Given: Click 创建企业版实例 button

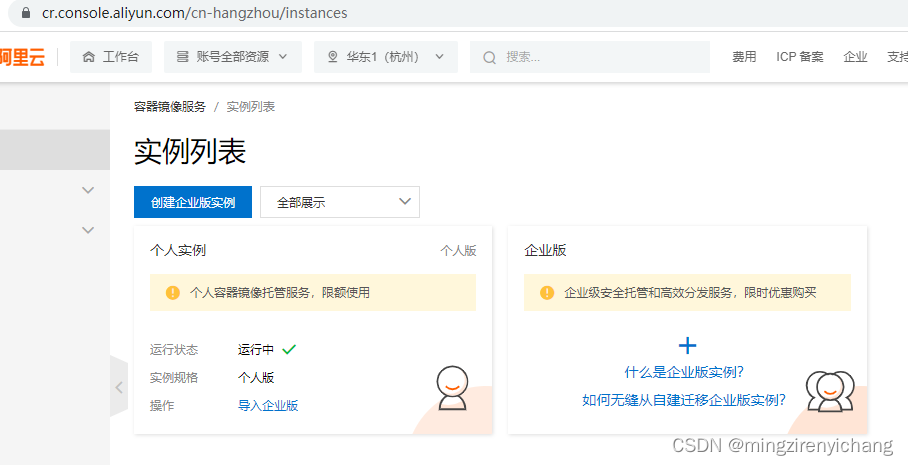Looking at the screenshot, I should point(193,202).
